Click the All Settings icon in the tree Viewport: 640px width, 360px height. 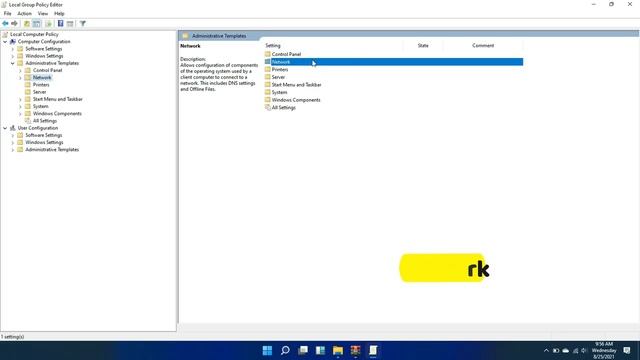(28, 121)
